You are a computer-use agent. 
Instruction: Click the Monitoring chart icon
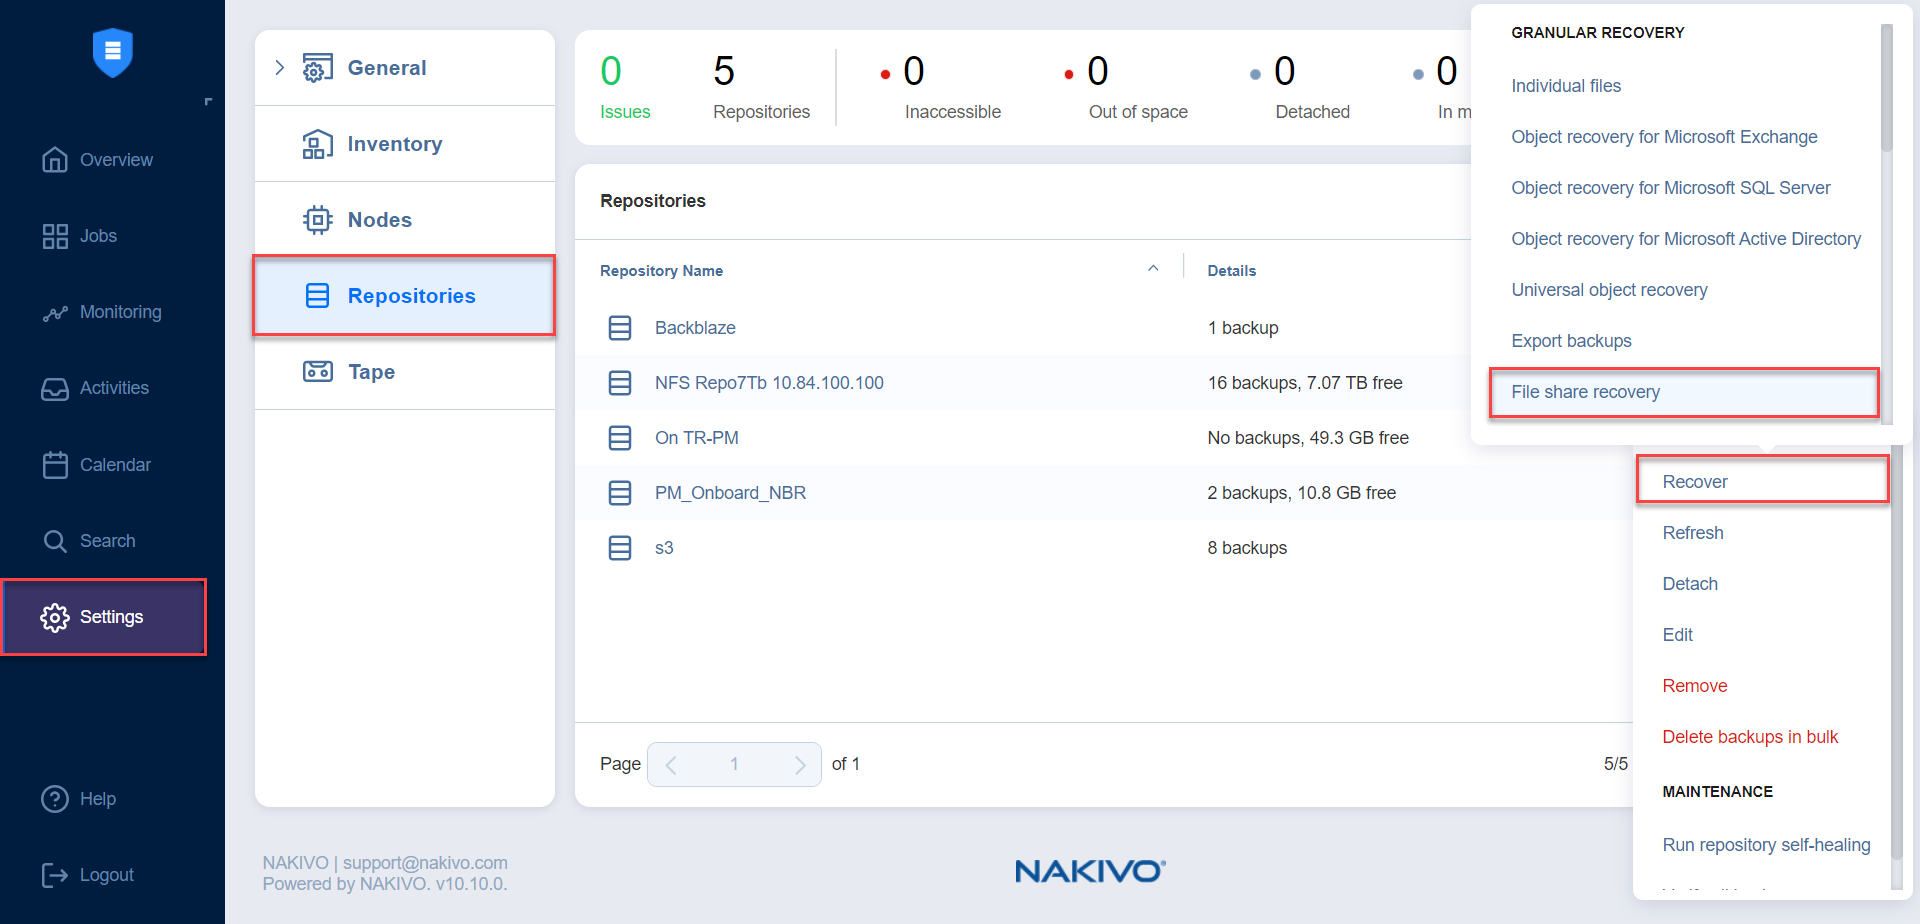coord(55,313)
